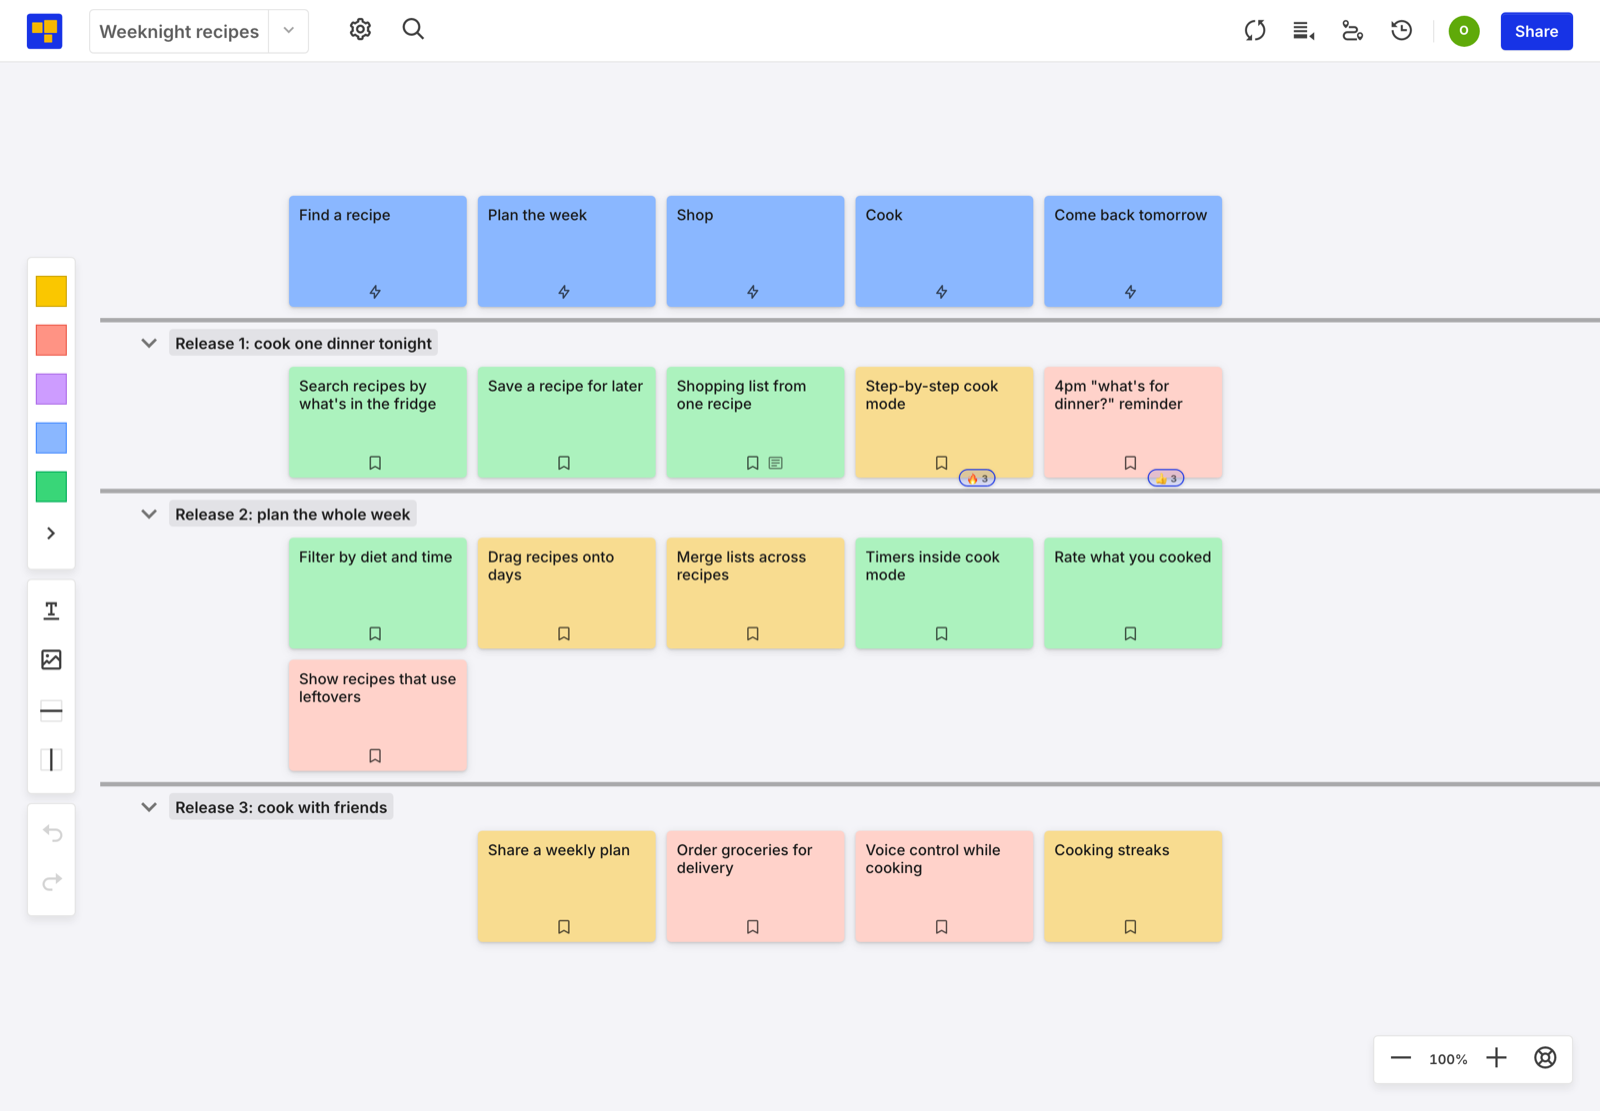
Task: Collapse Release 1 section chevron
Action: pos(149,343)
